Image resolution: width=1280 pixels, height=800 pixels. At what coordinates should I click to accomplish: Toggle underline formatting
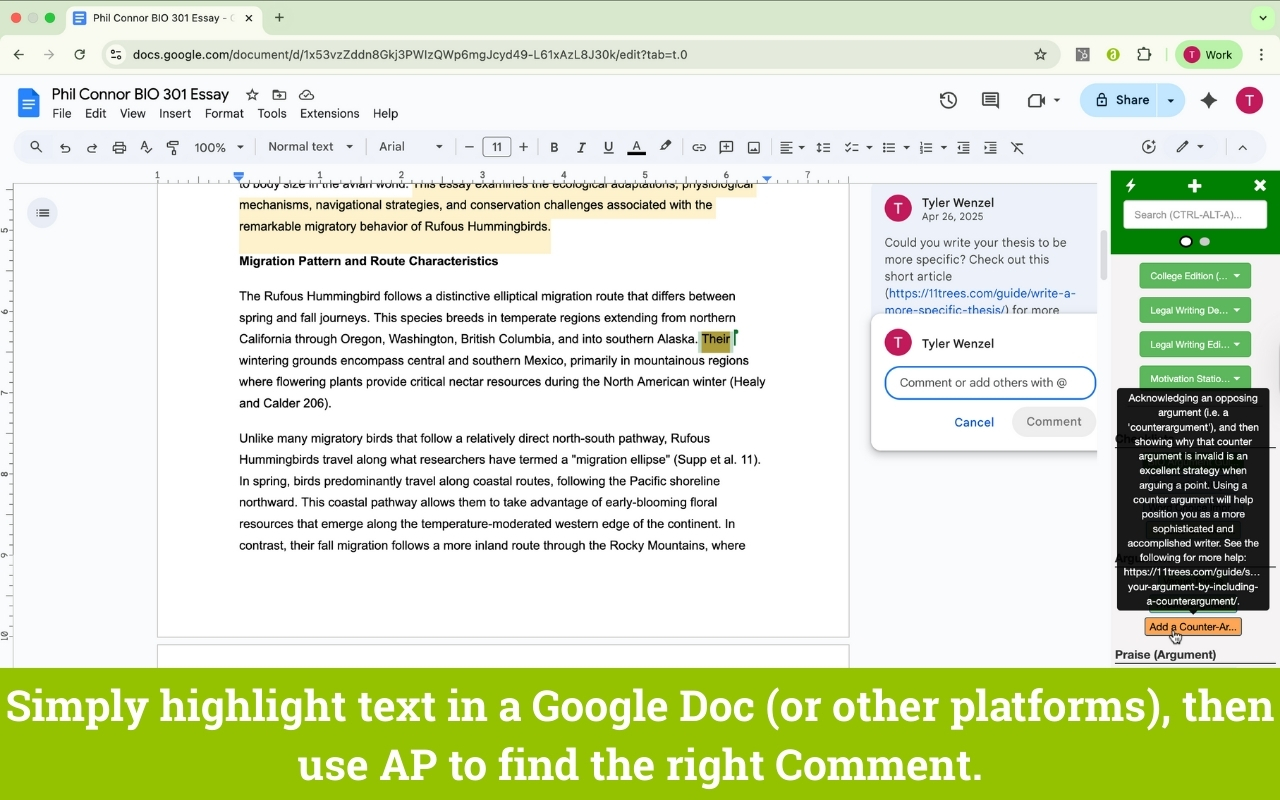(608, 147)
